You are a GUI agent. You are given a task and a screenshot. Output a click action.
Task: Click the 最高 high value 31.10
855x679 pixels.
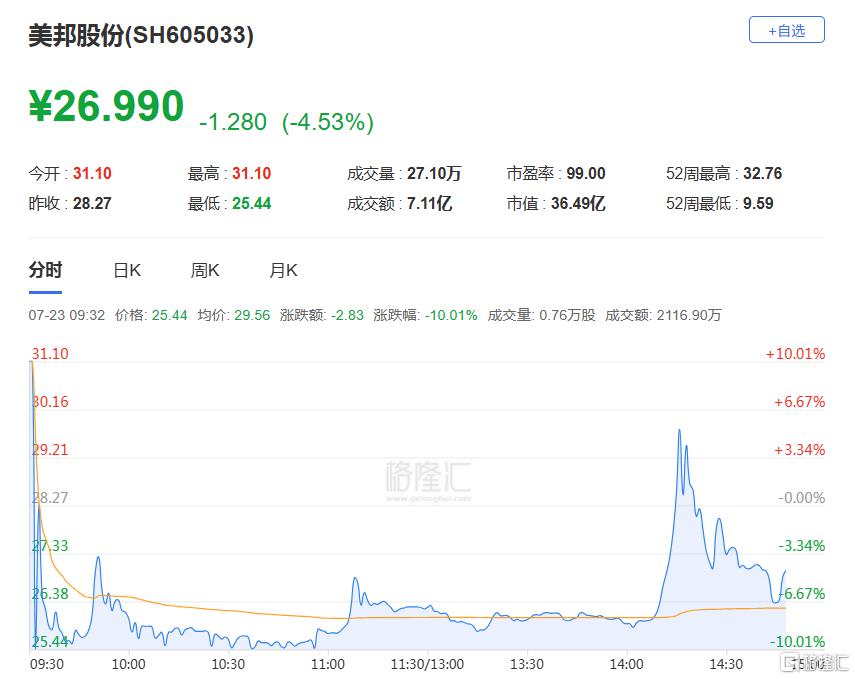click(251, 173)
